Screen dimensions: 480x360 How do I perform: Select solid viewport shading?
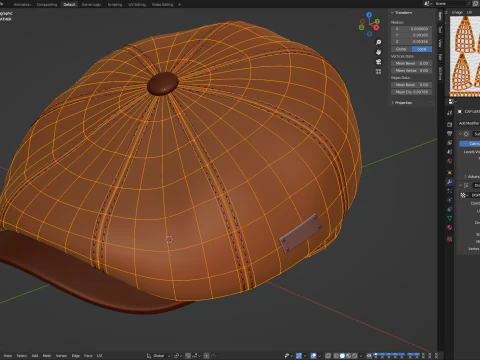tap(342, 356)
